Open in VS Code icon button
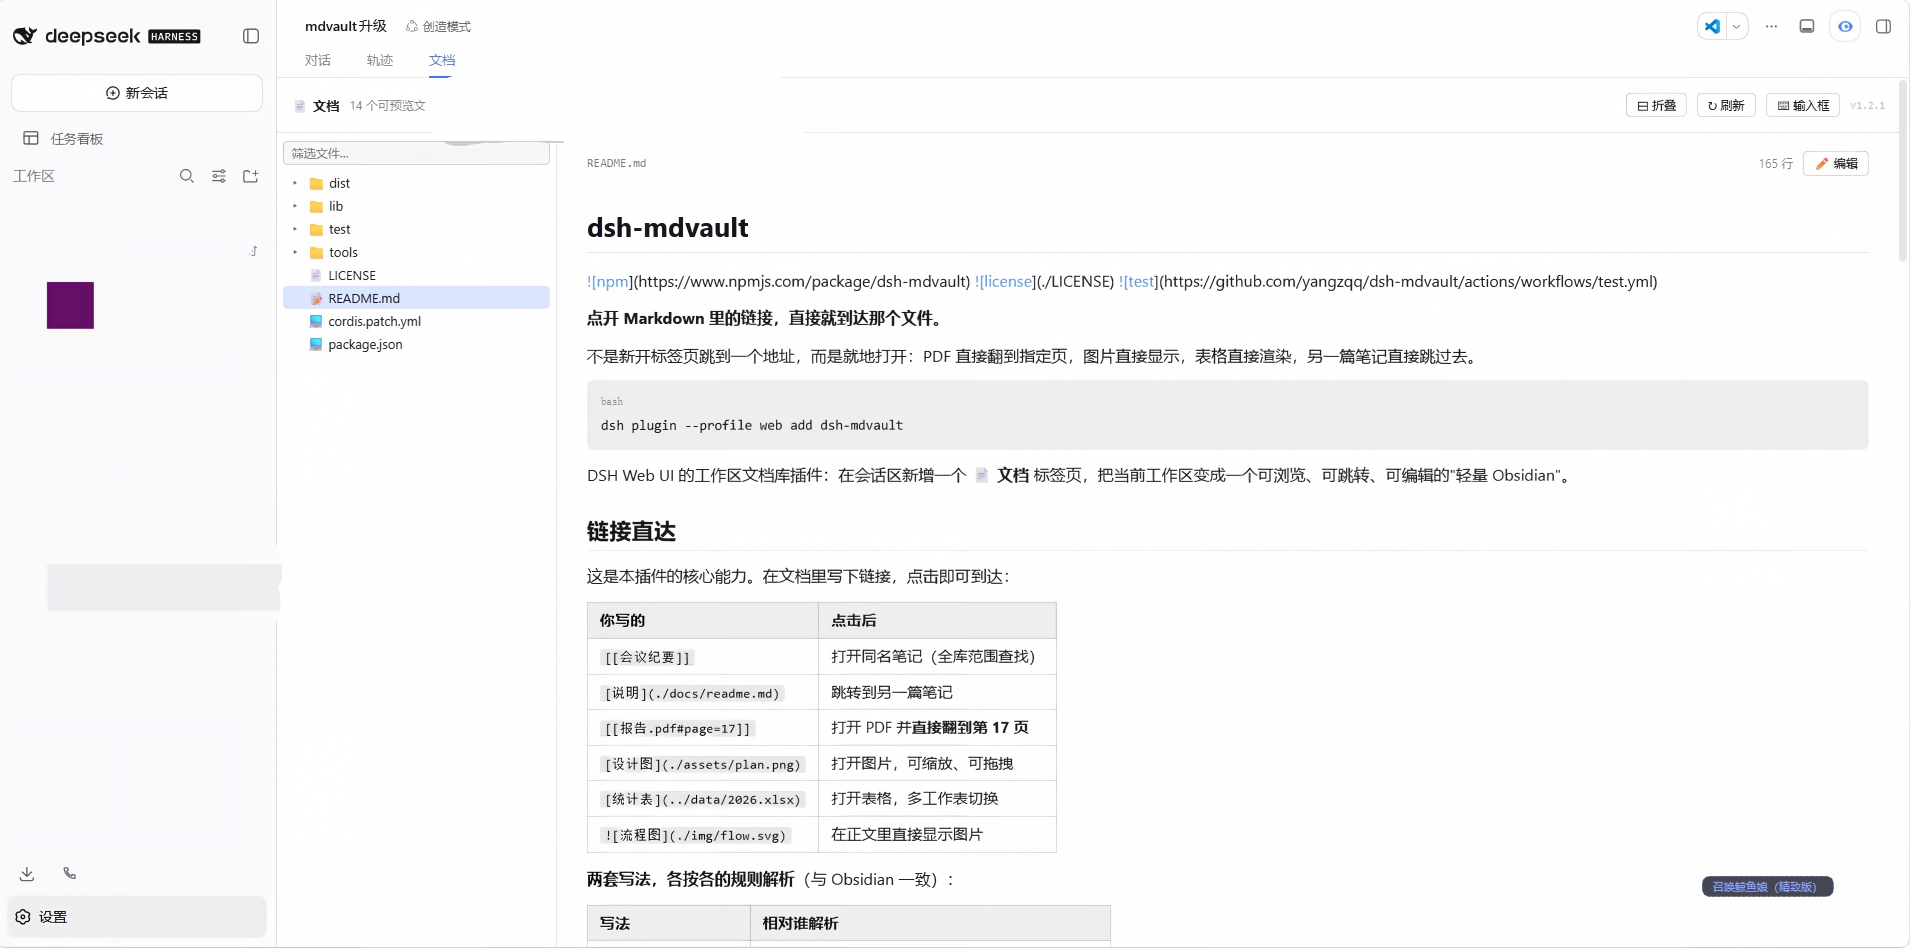 pos(1713,27)
